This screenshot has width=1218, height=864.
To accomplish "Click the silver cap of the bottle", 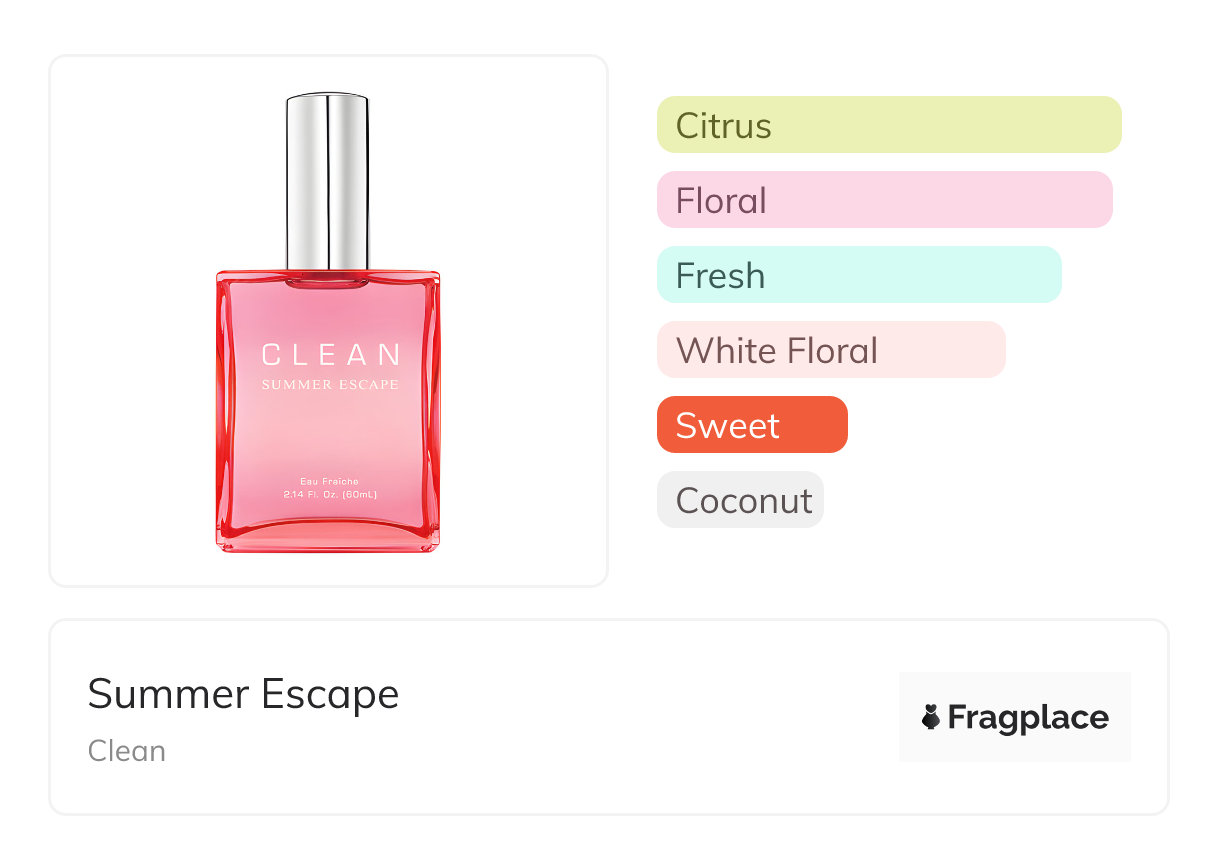I will 327,180.
